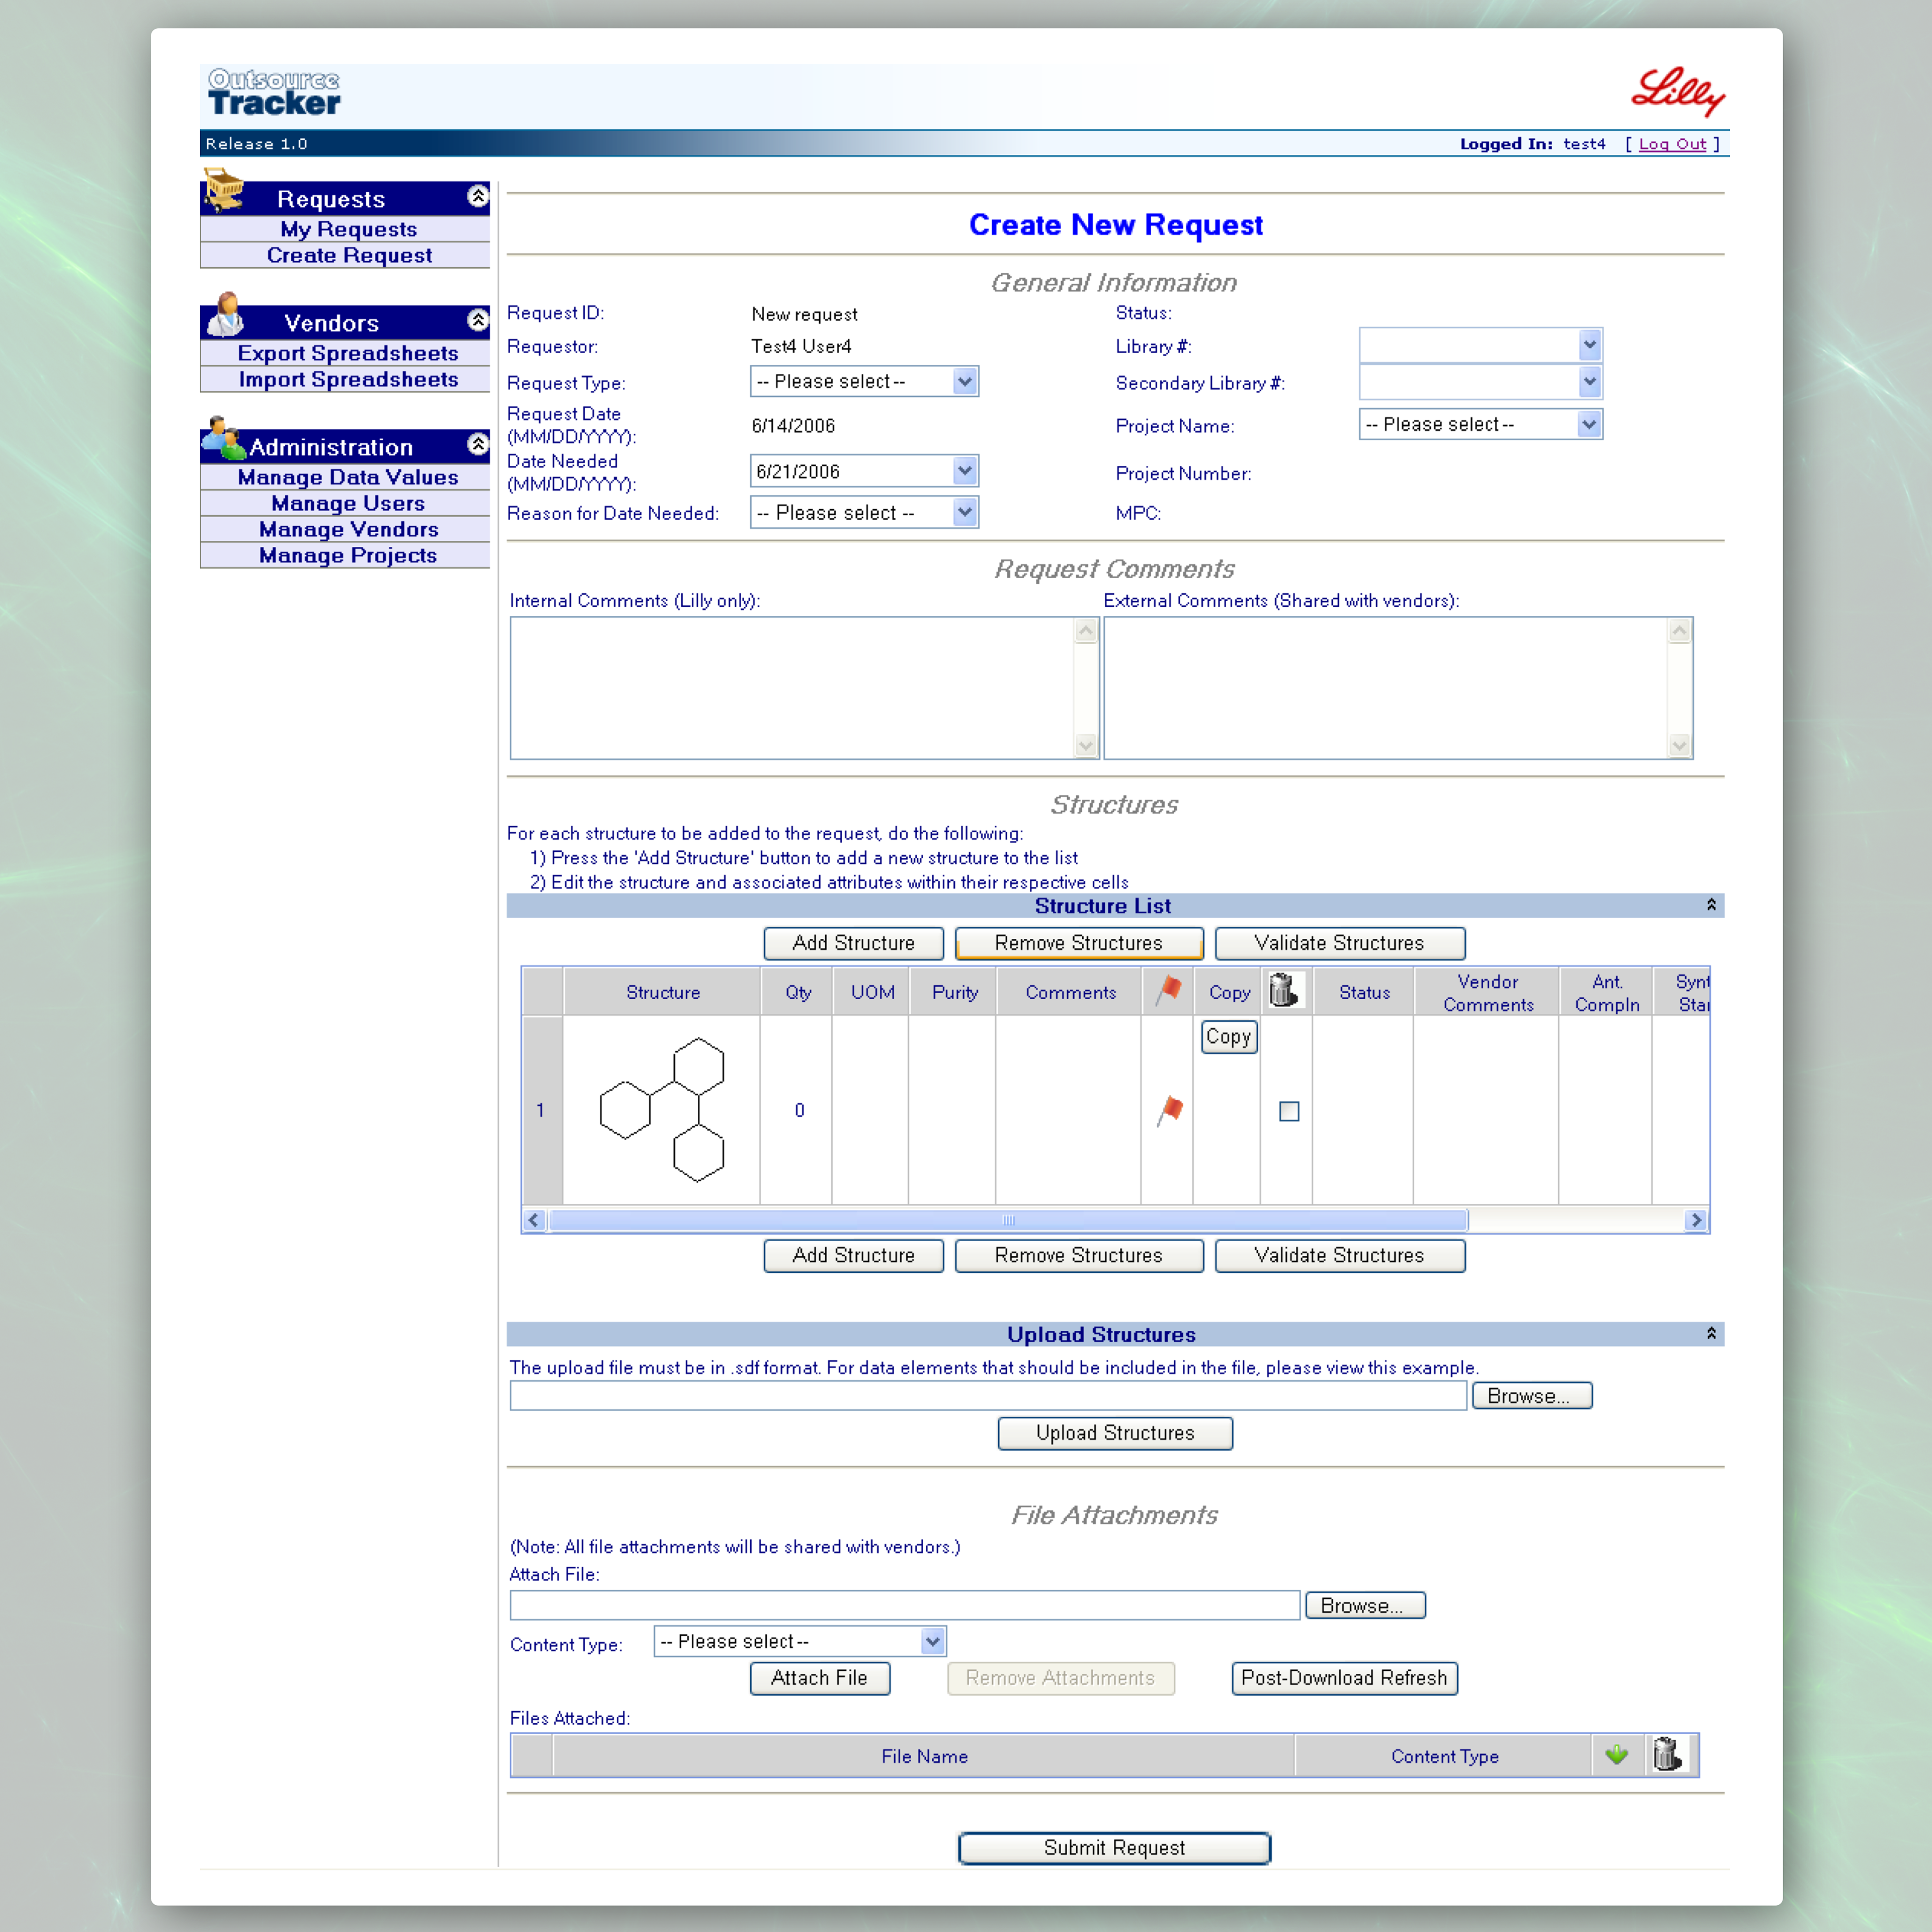This screenshot has height=1932, width=1932.
Task: Go to Manage Vendors in Administration
Action: [348, 529]
